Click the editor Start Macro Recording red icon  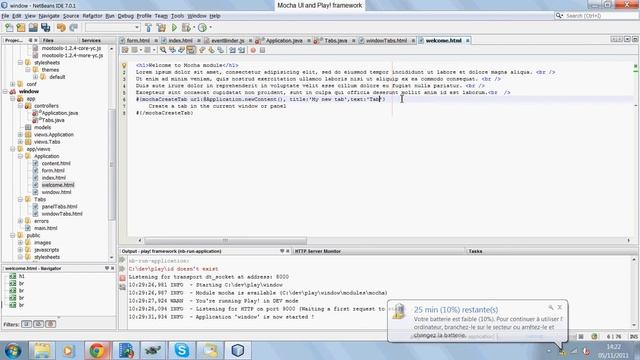(253, 50)
